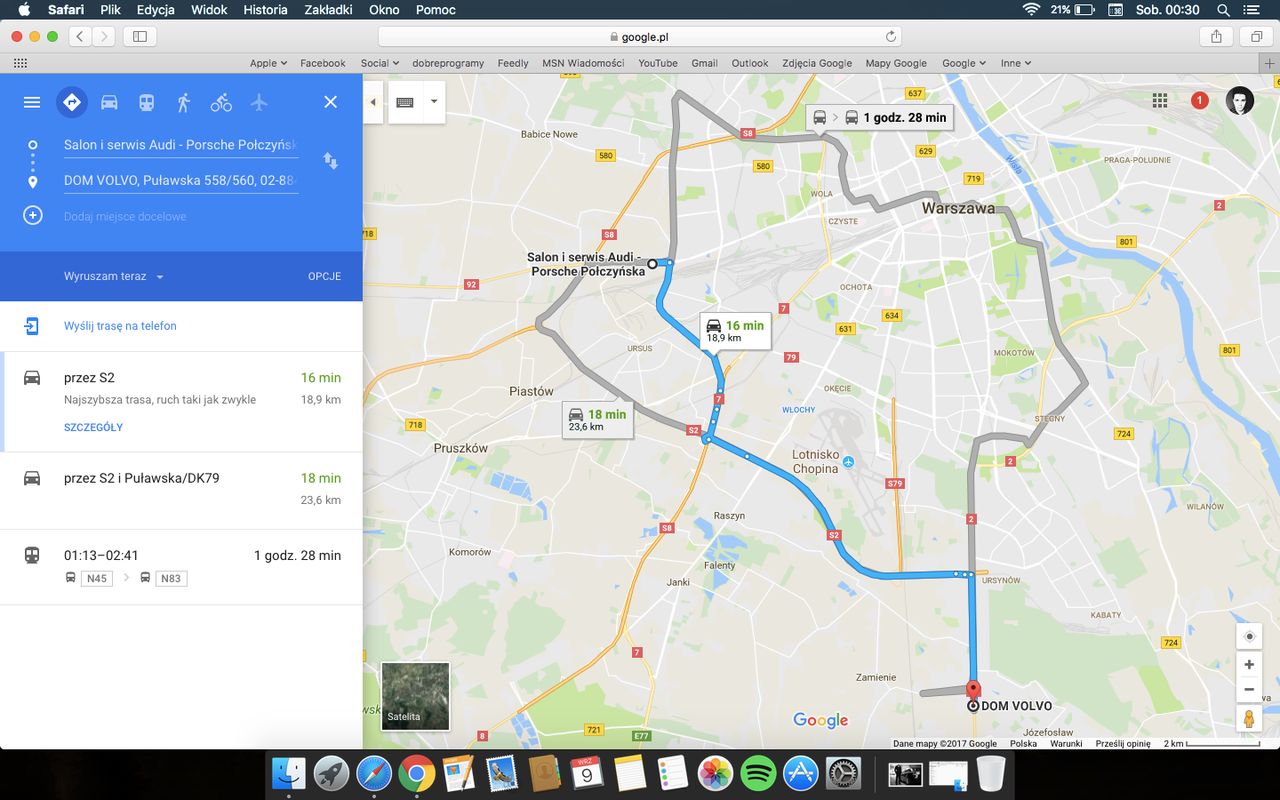Image resolution: width=1280 pixels, height=800 pixels.
Task: Select public transit travel mode icon
Action: 146,102
